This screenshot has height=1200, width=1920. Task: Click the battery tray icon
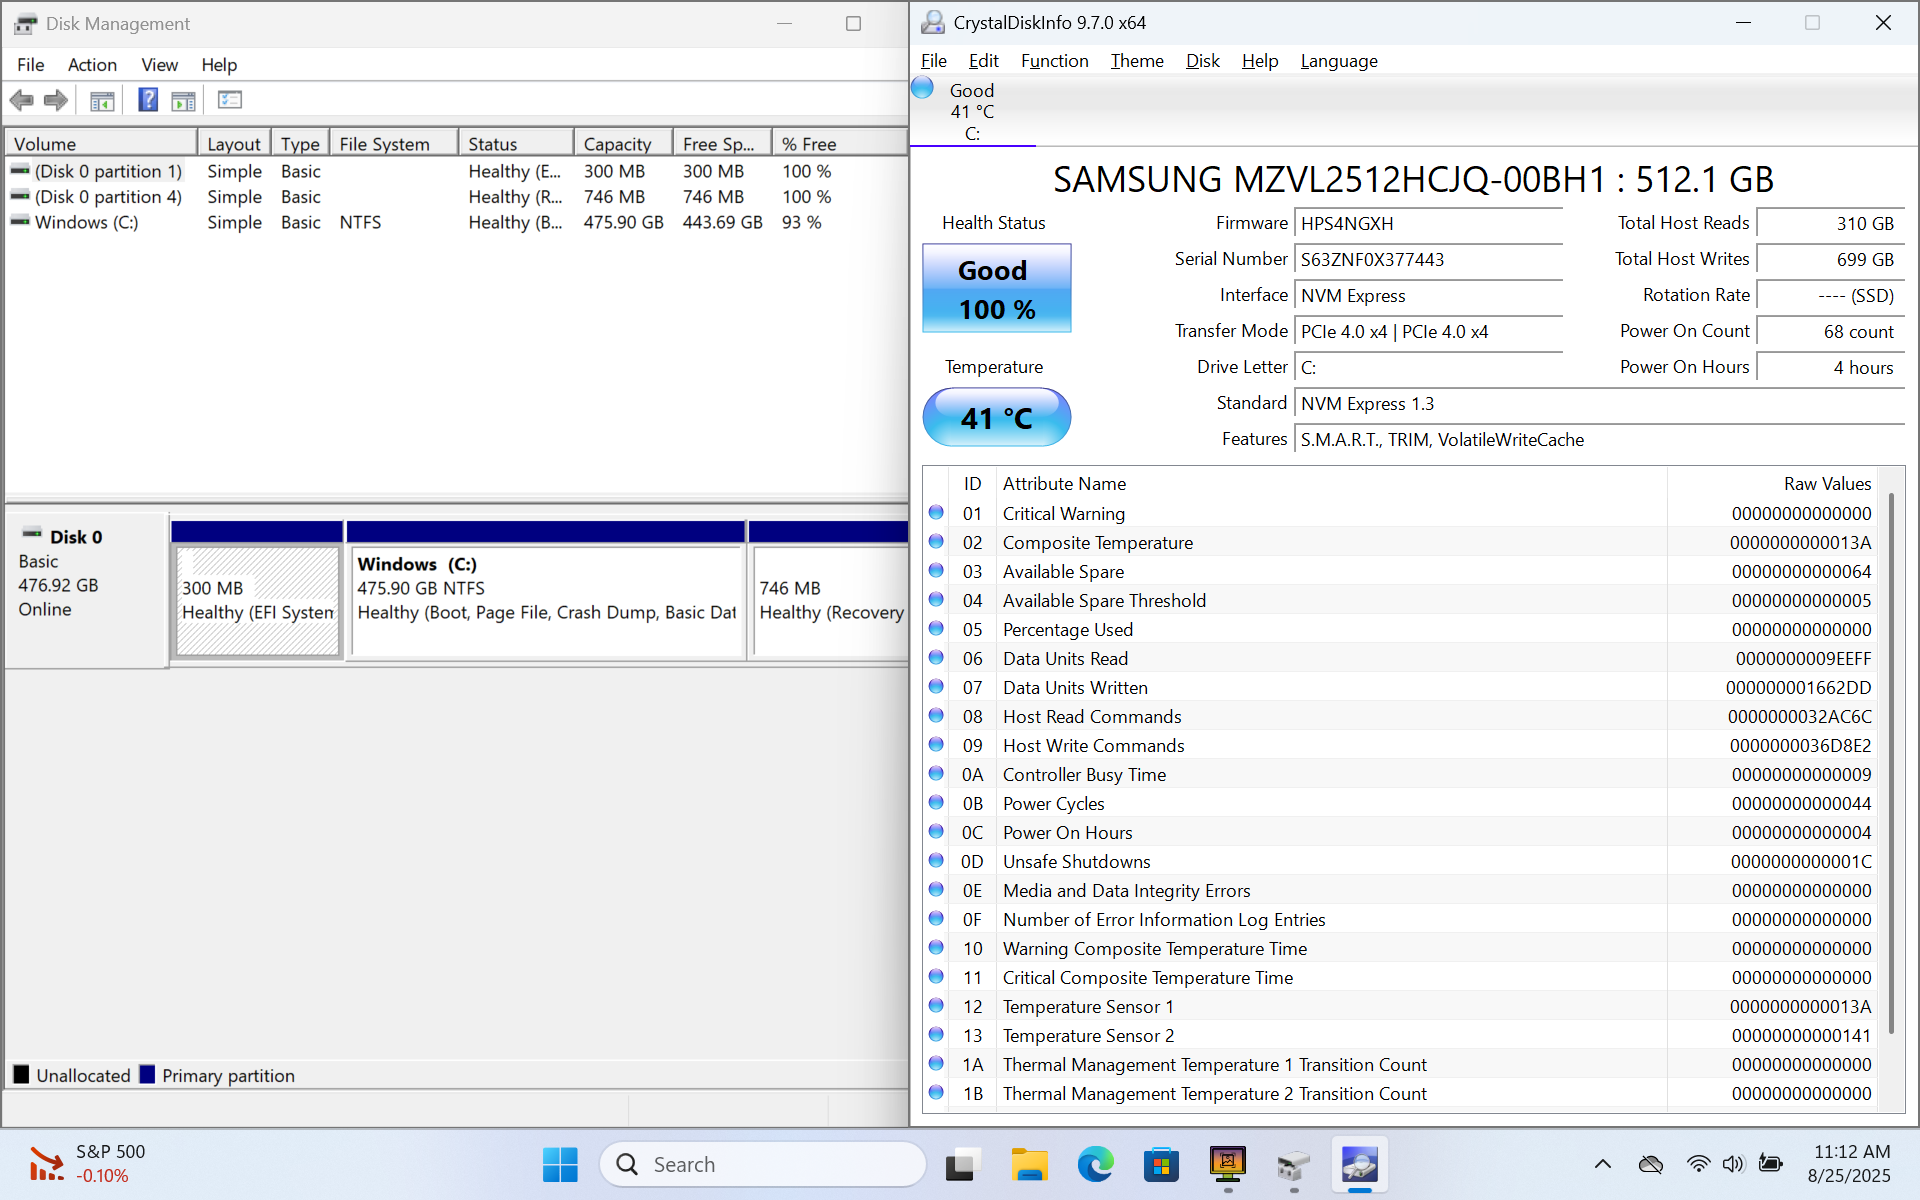coord(1771,1164)
